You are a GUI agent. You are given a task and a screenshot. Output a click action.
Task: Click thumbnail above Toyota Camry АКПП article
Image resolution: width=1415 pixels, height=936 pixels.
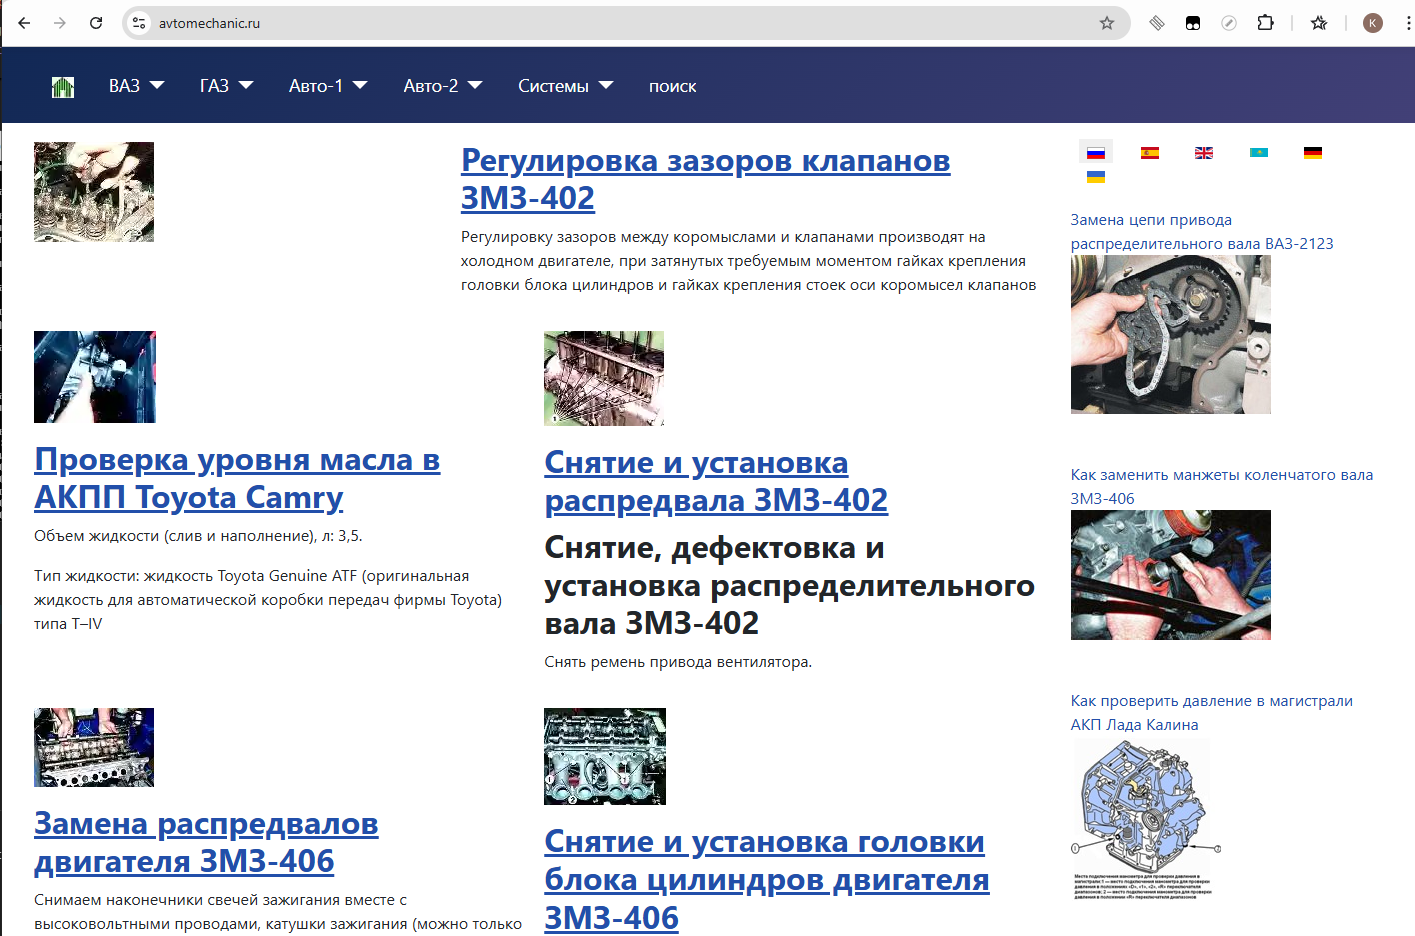[x=95, y=377]
